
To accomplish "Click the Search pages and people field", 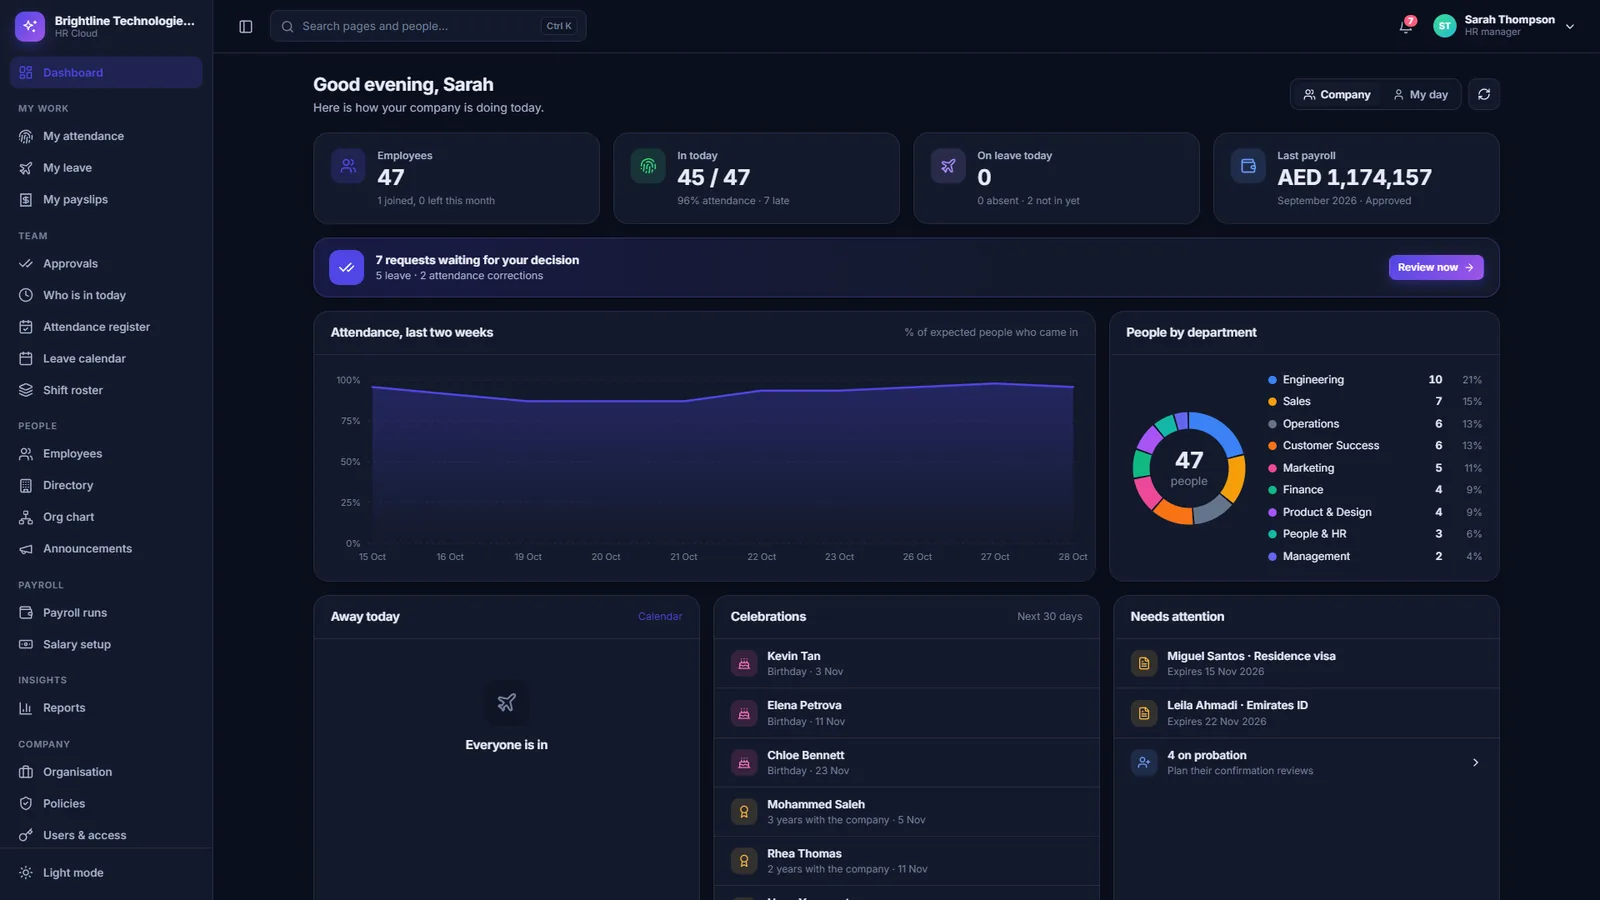I will point(428,26).
